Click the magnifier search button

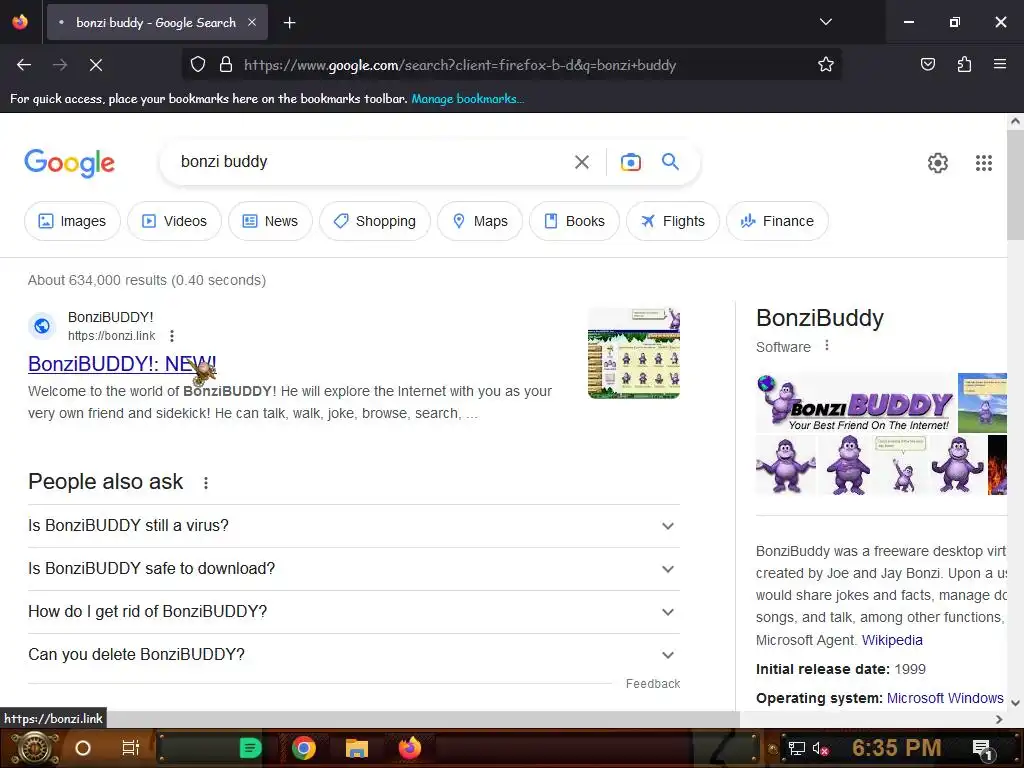coord(670,161)
